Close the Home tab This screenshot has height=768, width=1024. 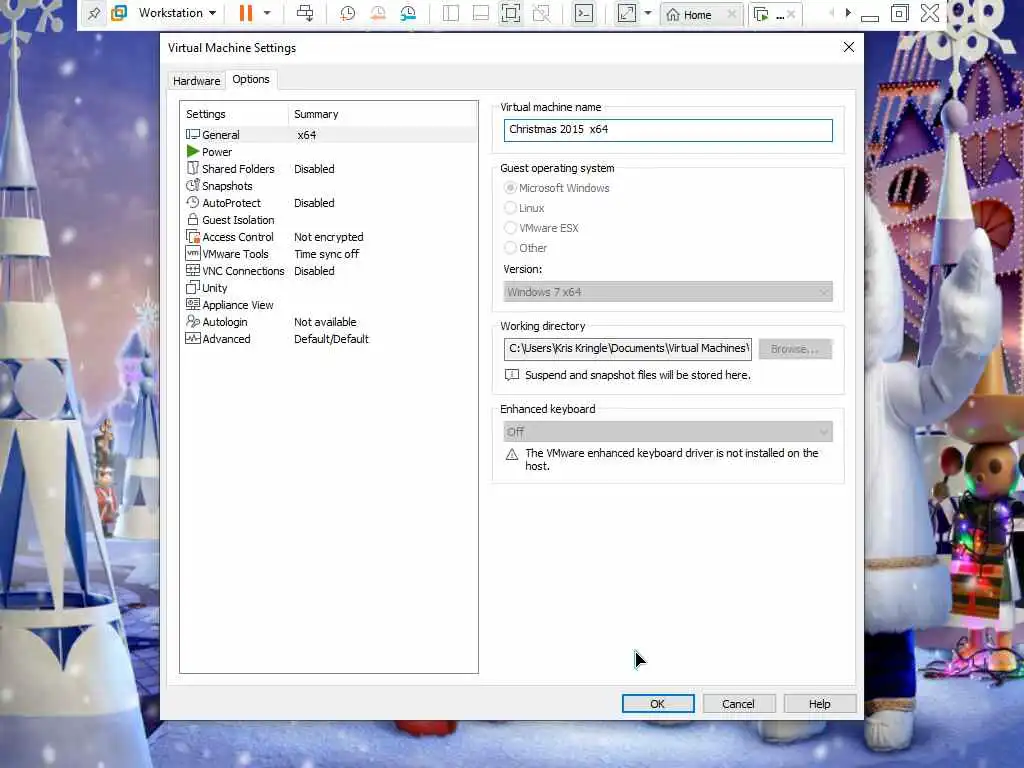[x=732, y=14]
